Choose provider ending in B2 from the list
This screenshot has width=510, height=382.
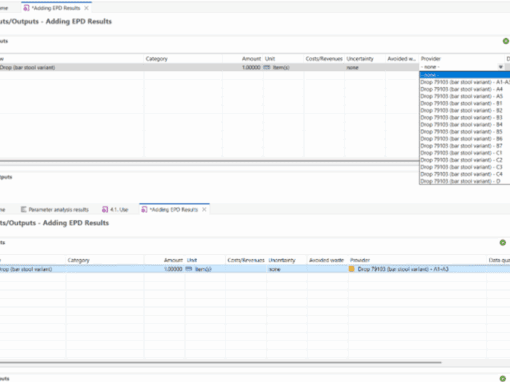coord(464,110)
